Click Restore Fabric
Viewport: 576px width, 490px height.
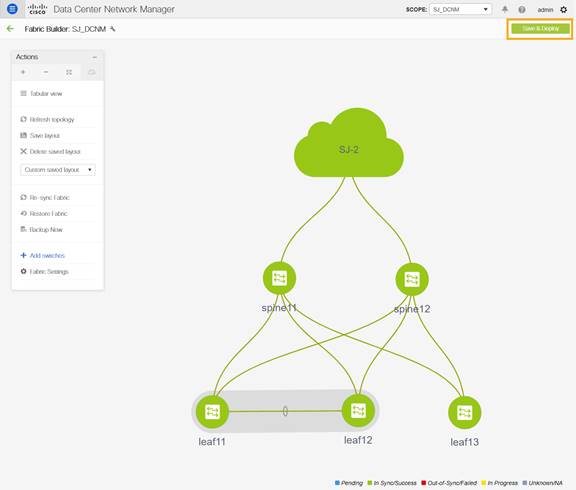(44, 213)
